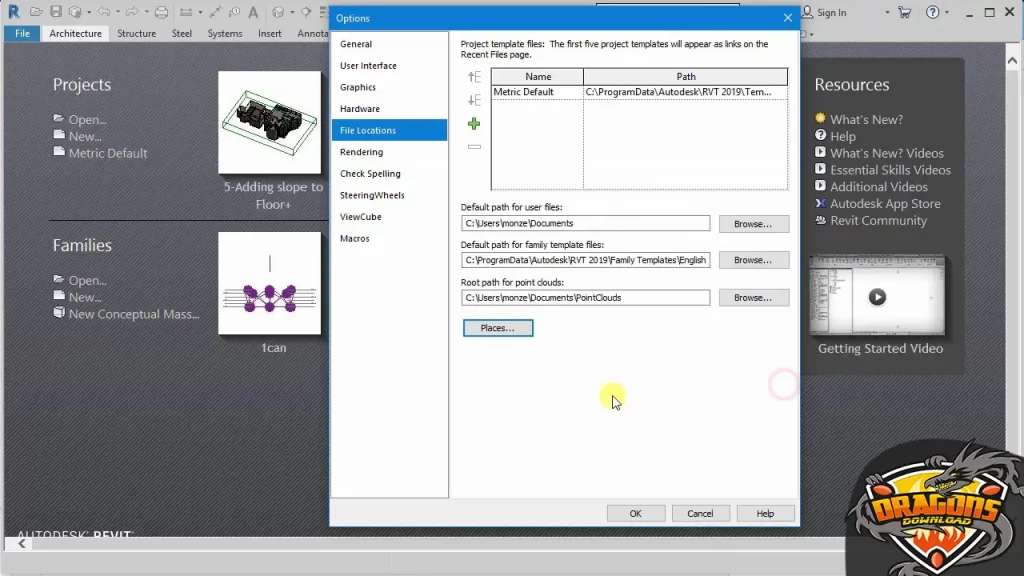Click the Text tool icon in toolbar
The height and width of the screenshot is (576, 1024).
[x=253, y=12]
